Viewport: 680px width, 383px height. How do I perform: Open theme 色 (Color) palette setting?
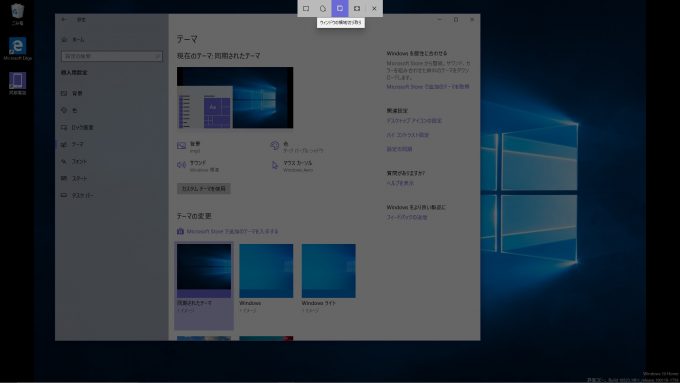coord(297,147)
